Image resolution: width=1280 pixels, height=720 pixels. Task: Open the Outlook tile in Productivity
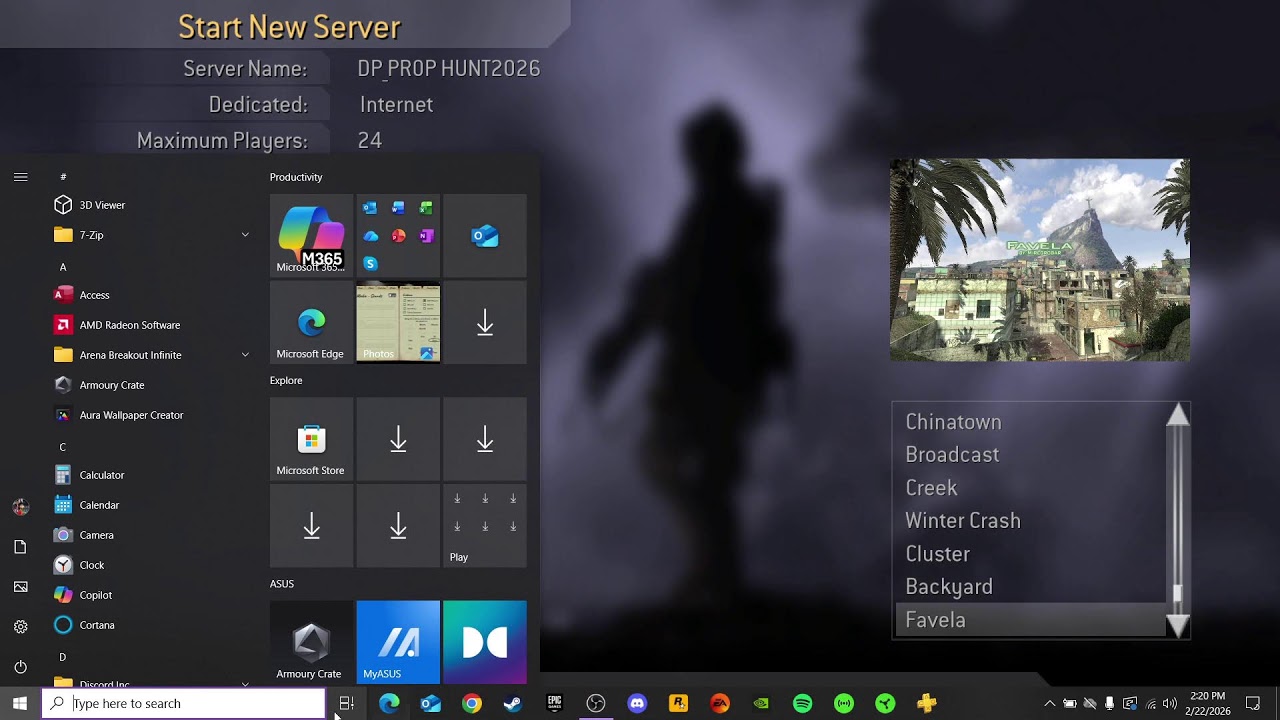[x=485, y=235]
